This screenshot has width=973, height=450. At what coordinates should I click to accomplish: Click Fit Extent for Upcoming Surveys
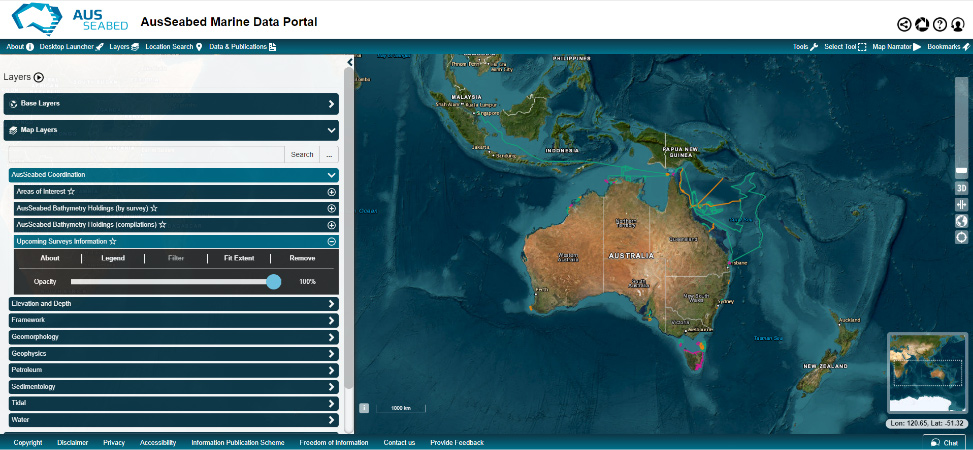tap(238, 258)
